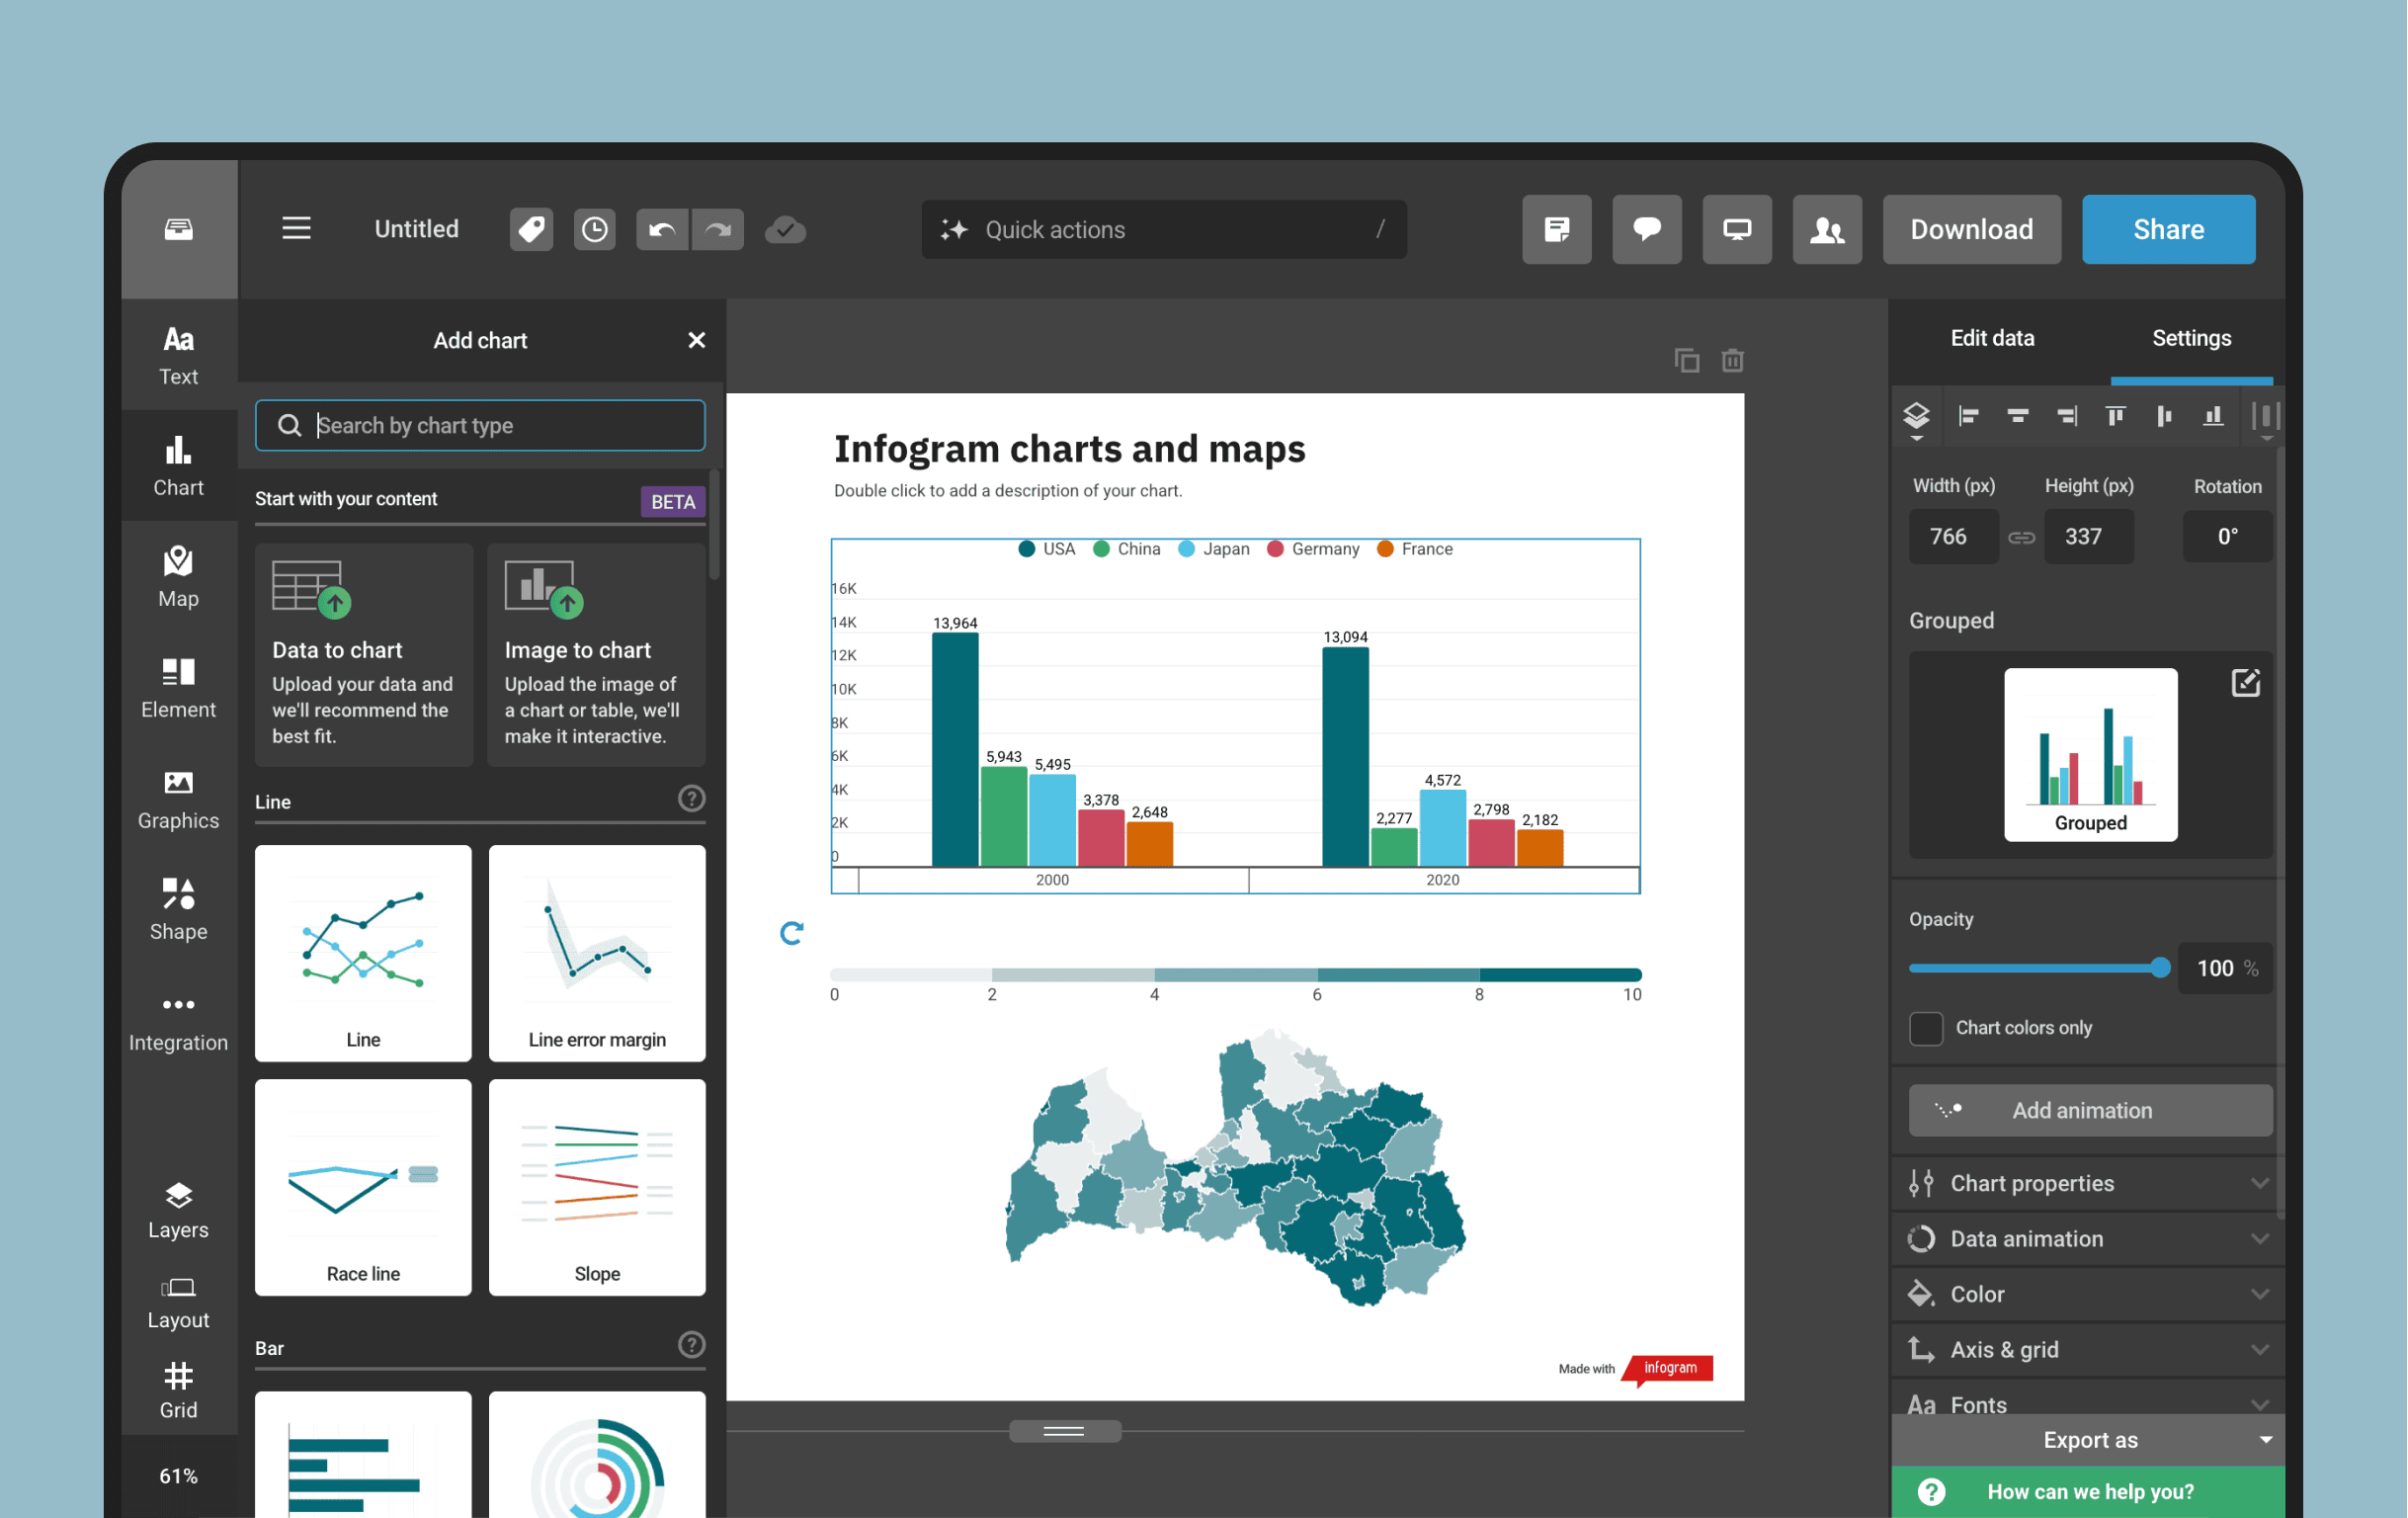Open the Layers panel icon

click(x=178, y=1210)
